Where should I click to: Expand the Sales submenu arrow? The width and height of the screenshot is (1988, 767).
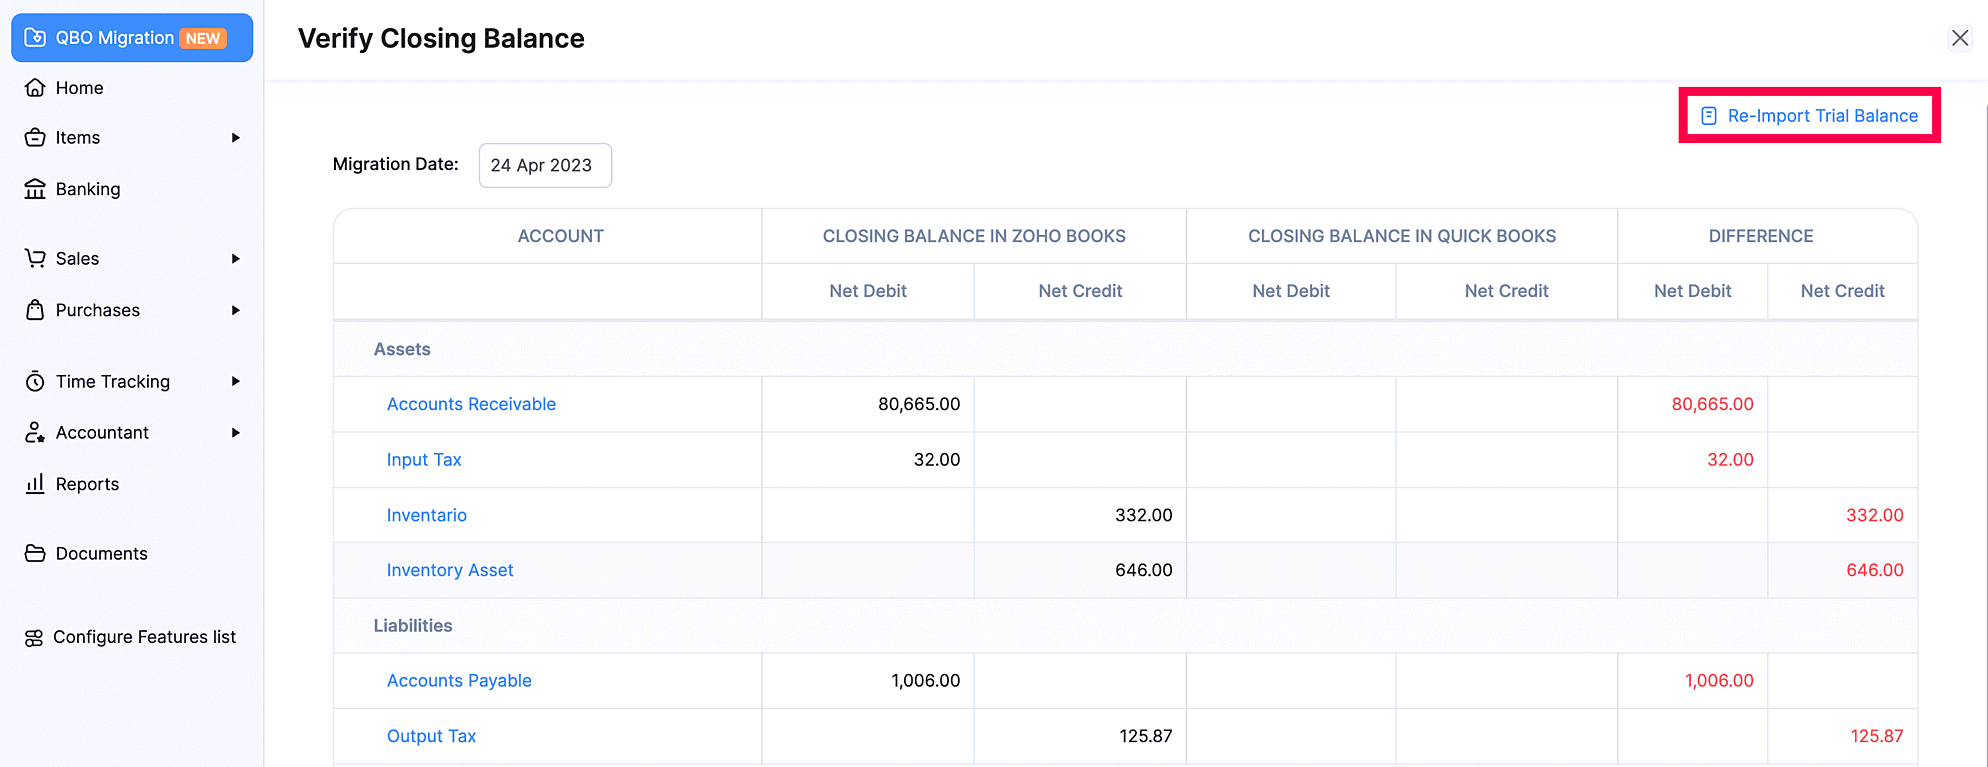tap(236, 259)
